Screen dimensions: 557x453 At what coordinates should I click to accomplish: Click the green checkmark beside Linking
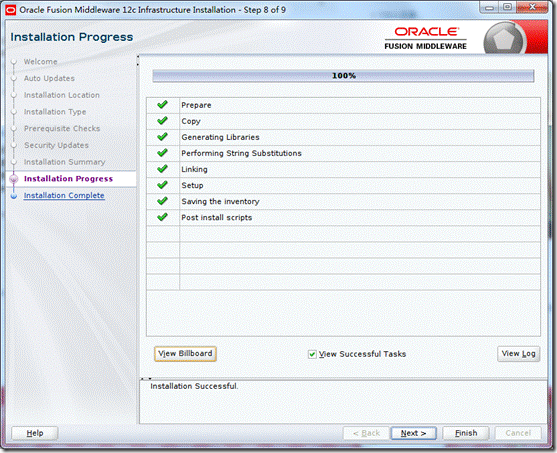162,169
